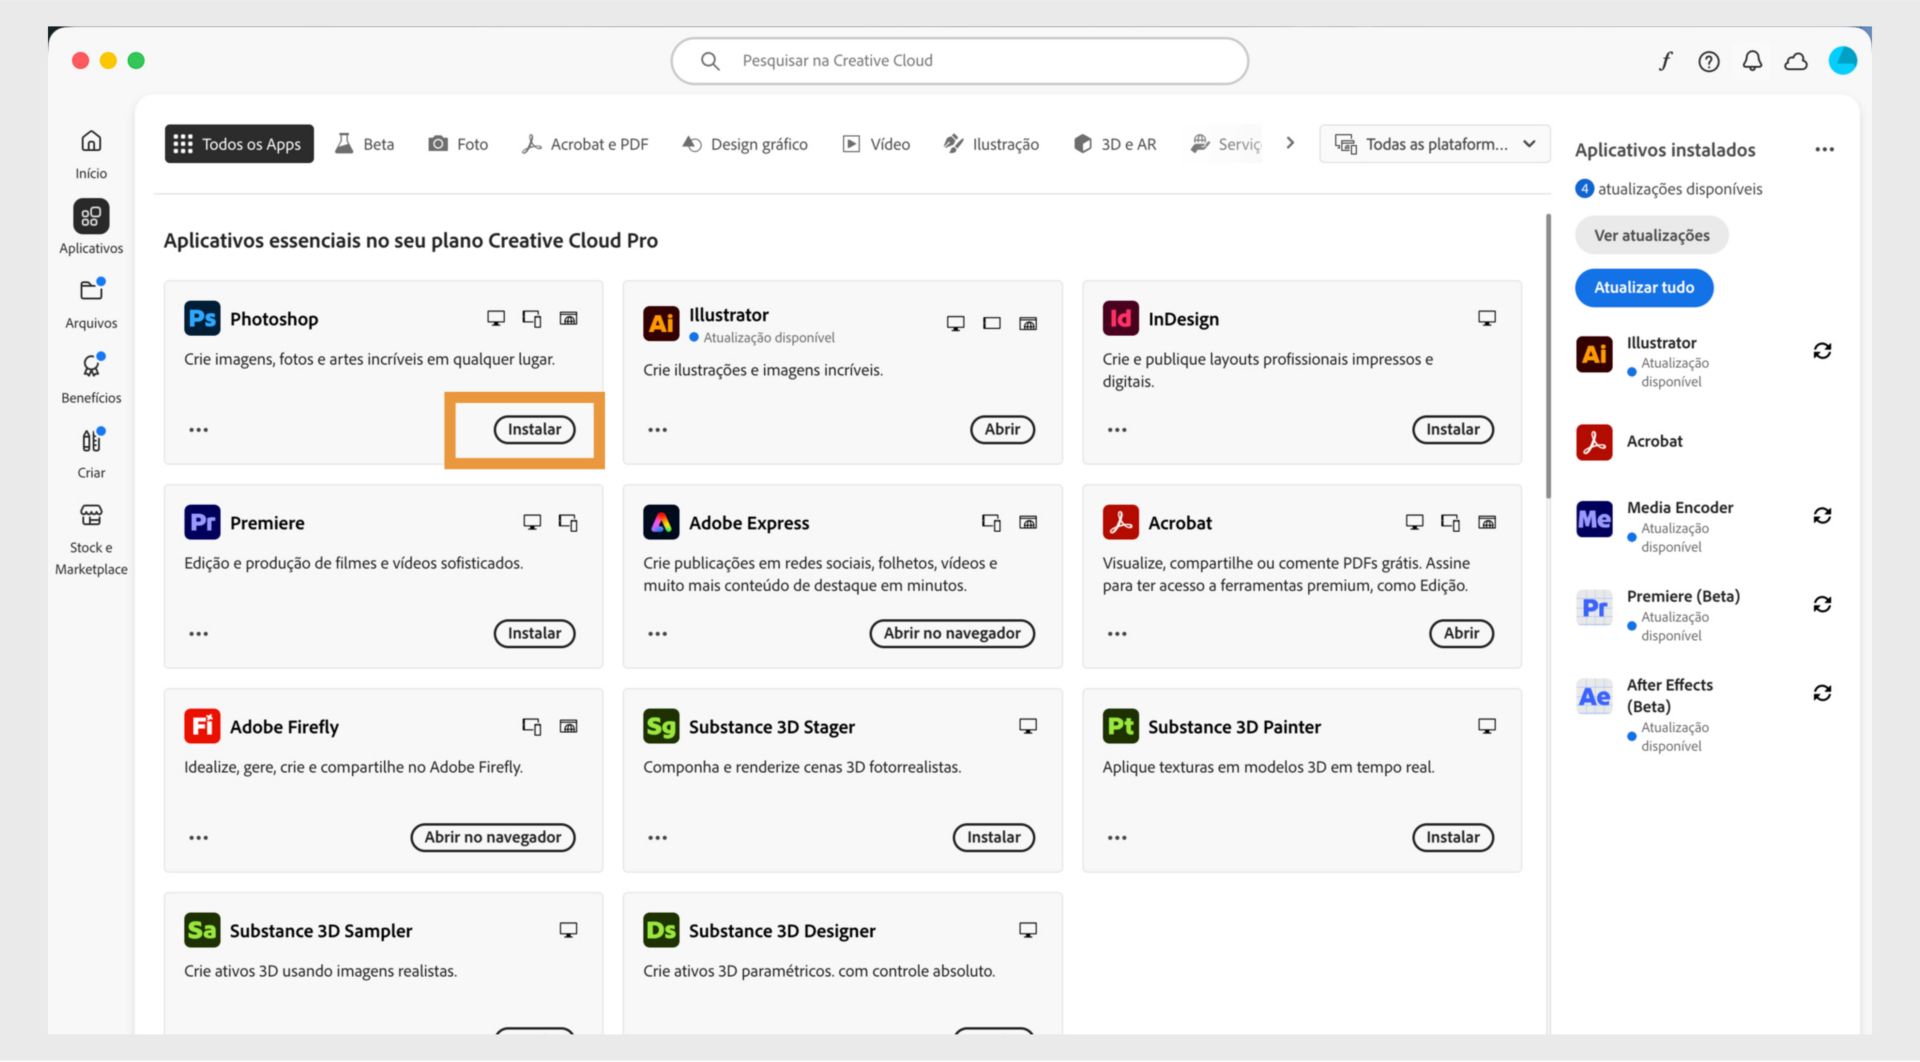Switch to the Vídeo tab

[876, 144]
